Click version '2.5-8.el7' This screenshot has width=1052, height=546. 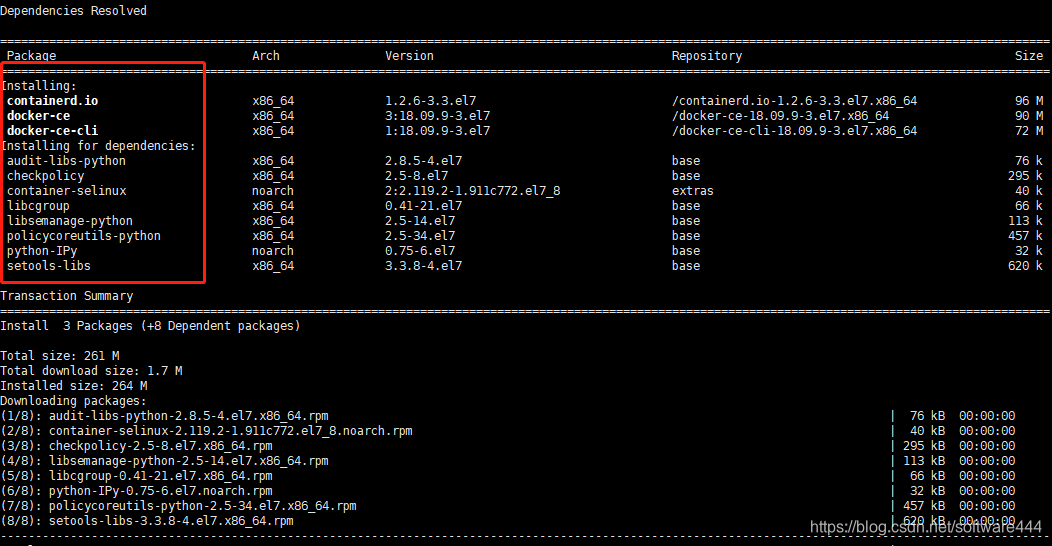click(x=417, y=176)
